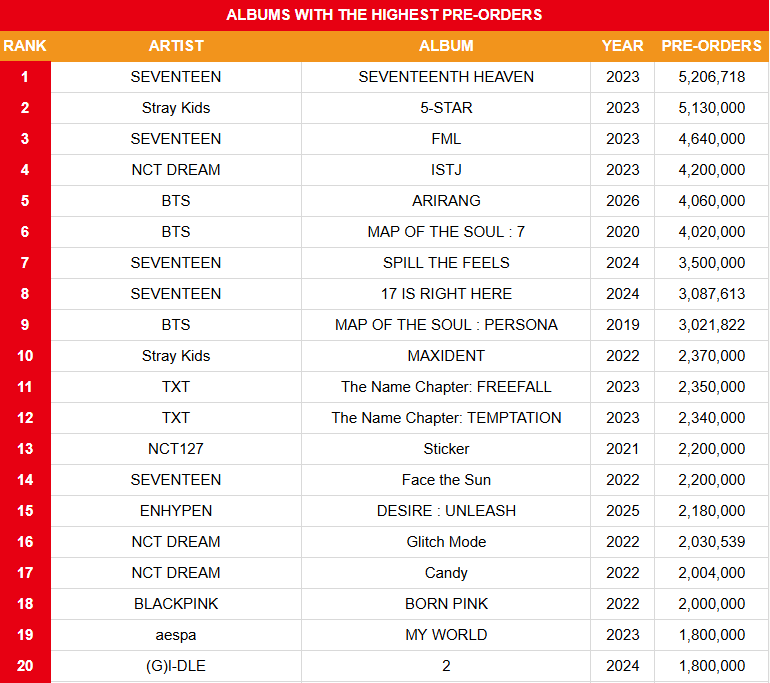Screen dimensions: 770x683
Task: Click the year cell 2021
Action: (623, 449)
